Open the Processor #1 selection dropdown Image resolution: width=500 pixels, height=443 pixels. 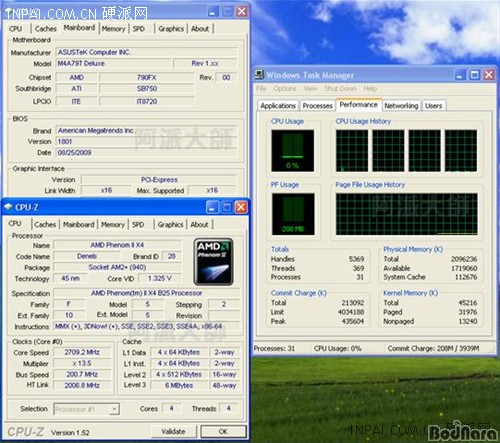[x=115, y=409]
